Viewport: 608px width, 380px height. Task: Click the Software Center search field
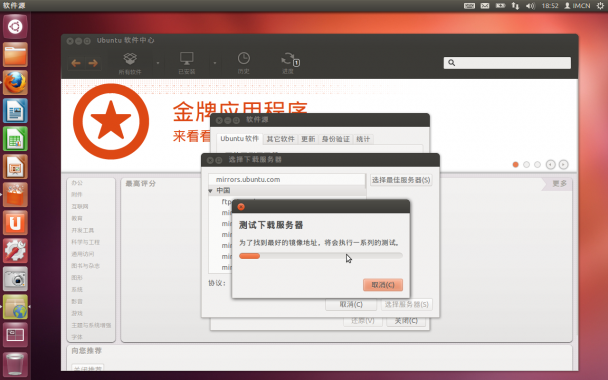(x=507, y=63)
